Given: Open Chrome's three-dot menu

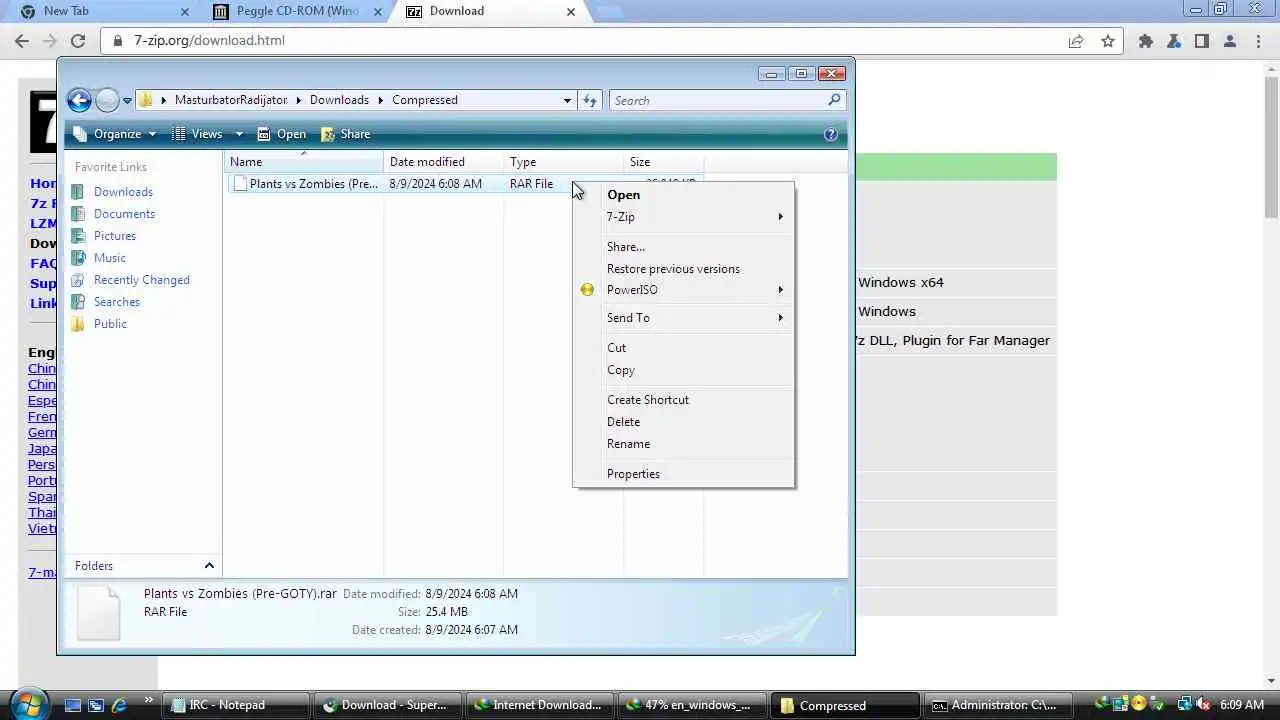Looking at the screenshot, I should pyautogui.click(x=1258, y=41).
